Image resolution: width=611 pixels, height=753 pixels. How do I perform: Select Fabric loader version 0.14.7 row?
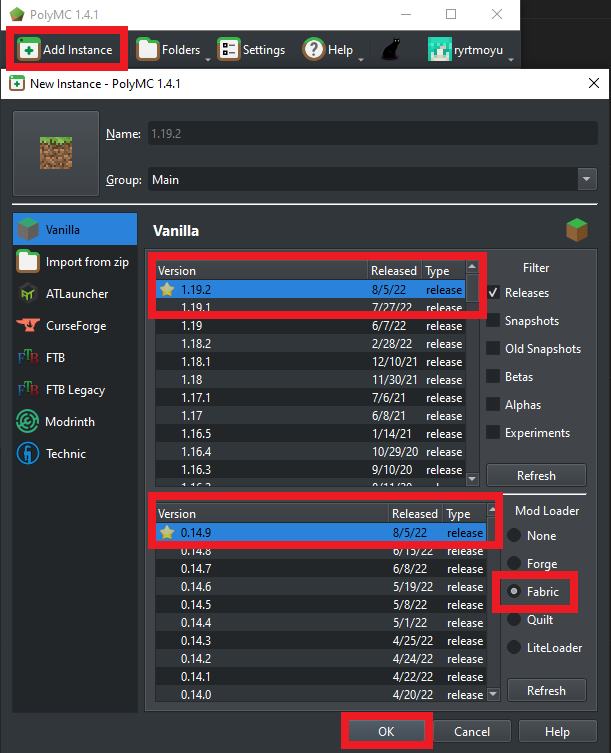[321, 569]
